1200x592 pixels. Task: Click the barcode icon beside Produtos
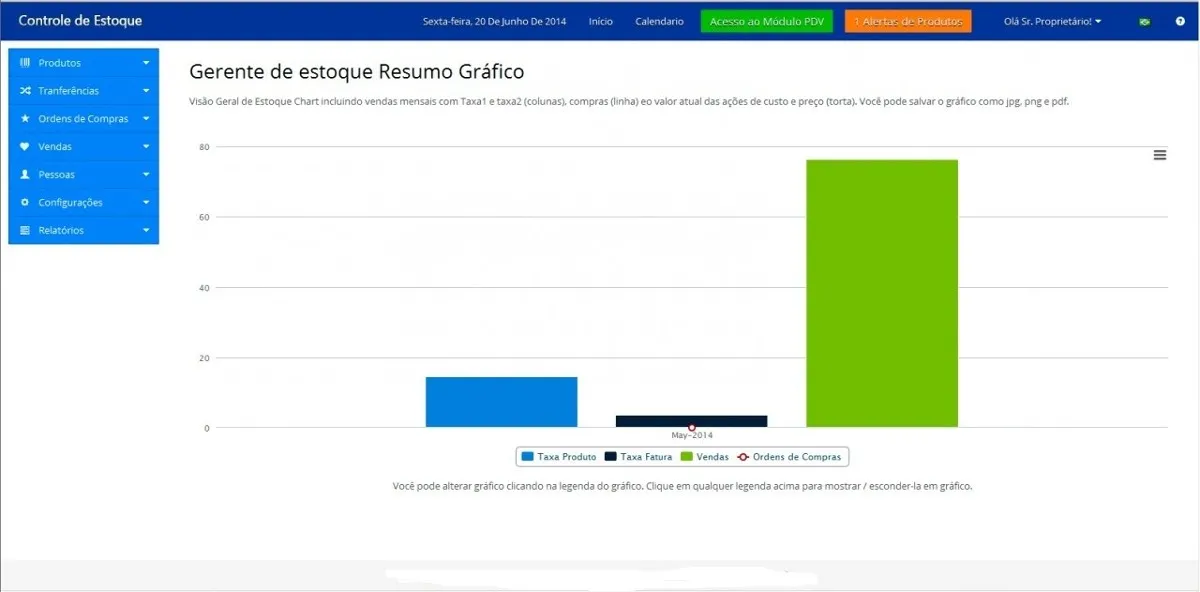[x=25, y=63]
